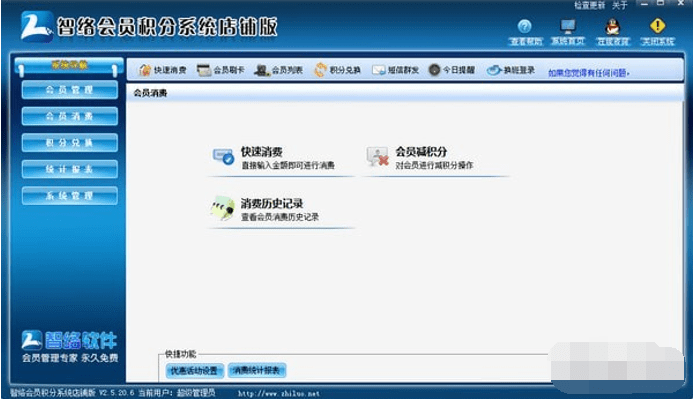Click the 如果您觉得有任何问题 link
This screenshot has width=693, height=399.
pos(589,73)
